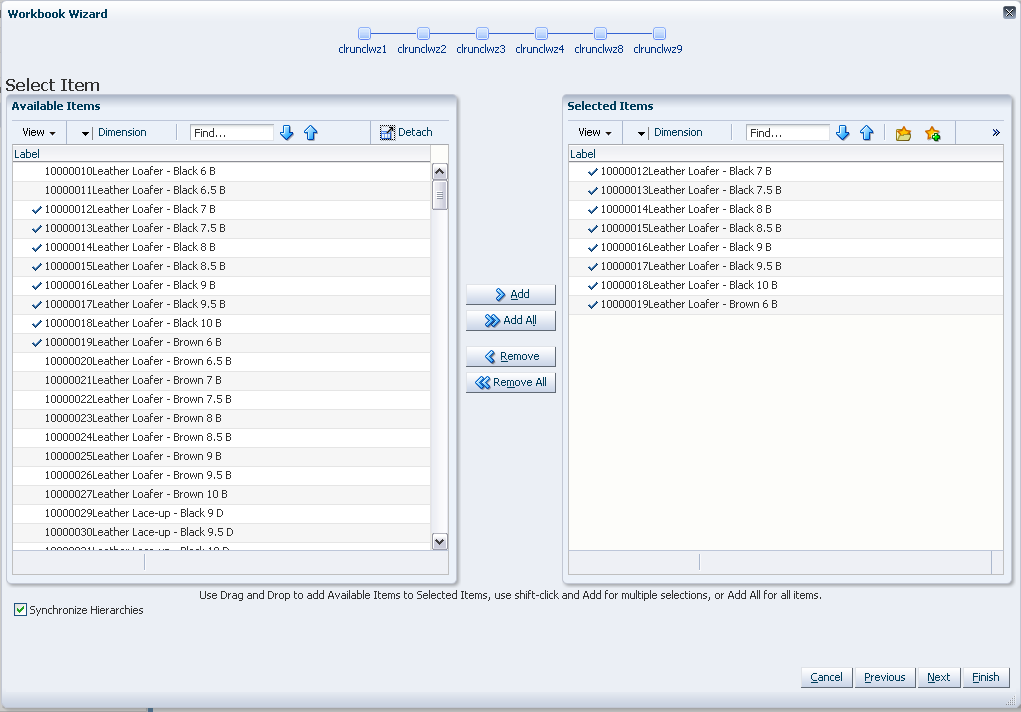1021x712 pixels.
Task: Close the Workbook Wizard dialog
Action: click(1009, 12)
